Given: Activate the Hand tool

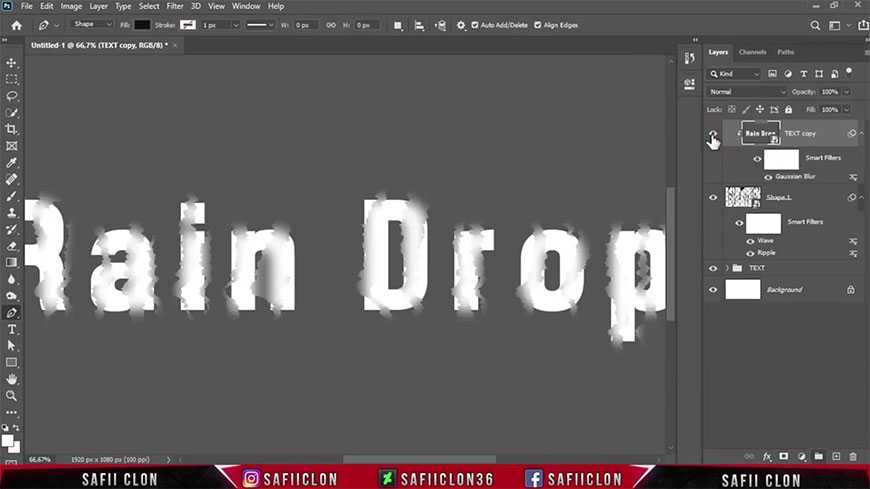Looking at the screenshot, I should click(12, 379).
